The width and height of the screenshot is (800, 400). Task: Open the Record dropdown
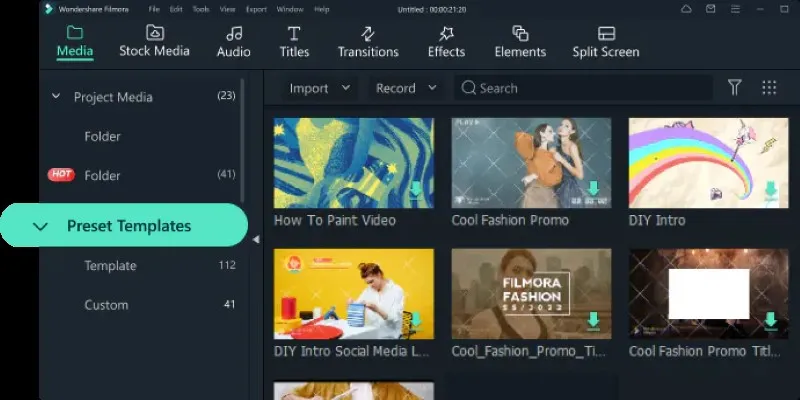click(x=406, y=88)
